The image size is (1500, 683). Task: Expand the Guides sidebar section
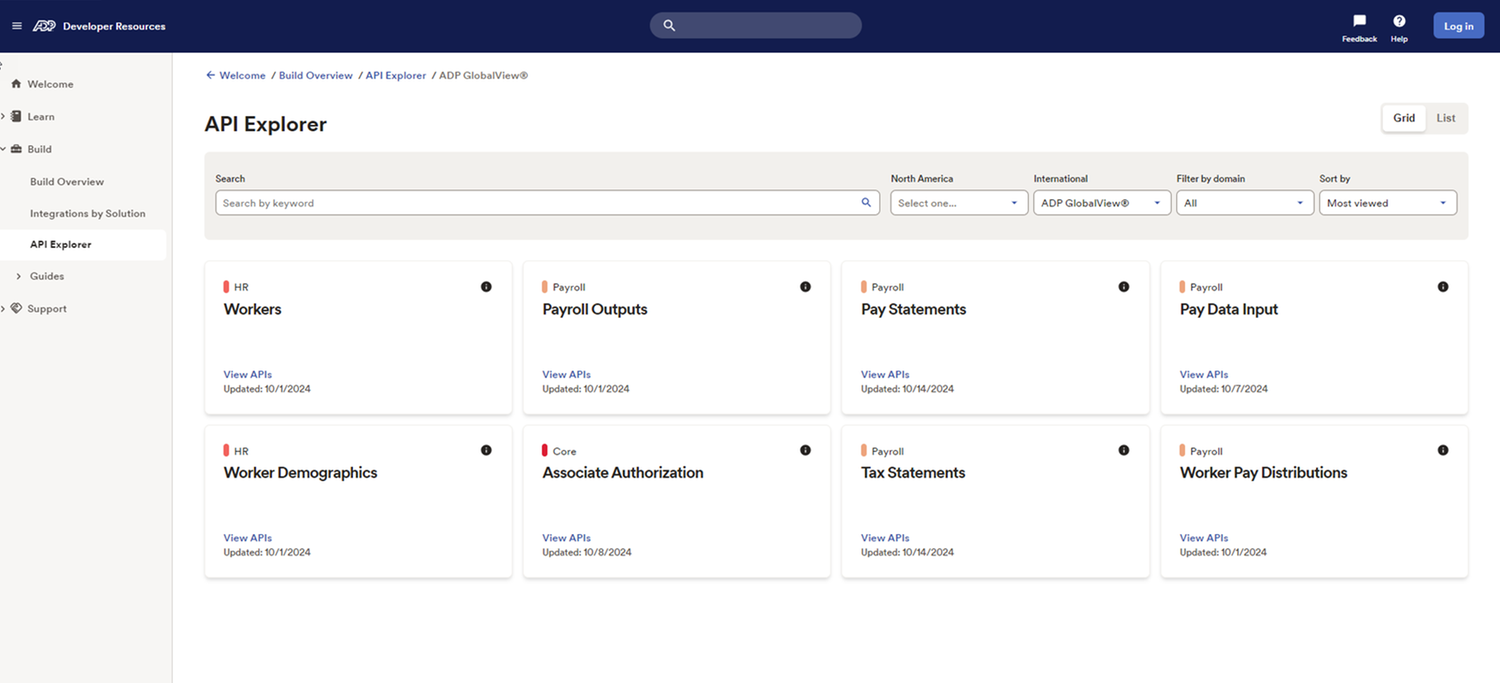coord(19,276)
